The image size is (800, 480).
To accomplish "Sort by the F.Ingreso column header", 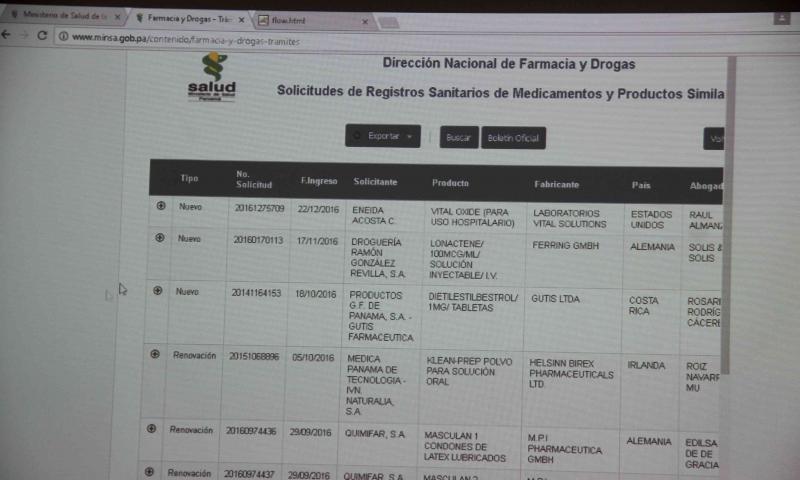I will (319, 181).
